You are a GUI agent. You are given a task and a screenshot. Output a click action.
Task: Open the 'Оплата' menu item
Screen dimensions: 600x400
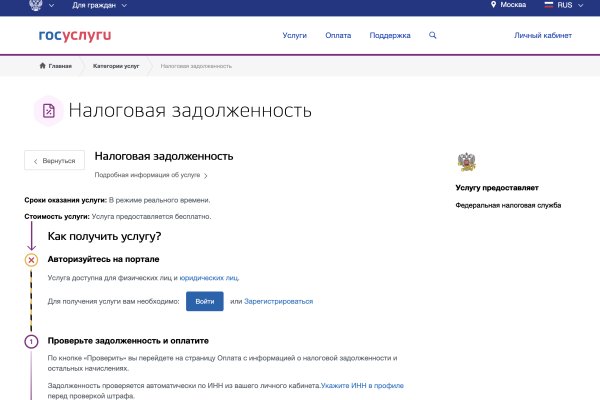coord(338,35)
